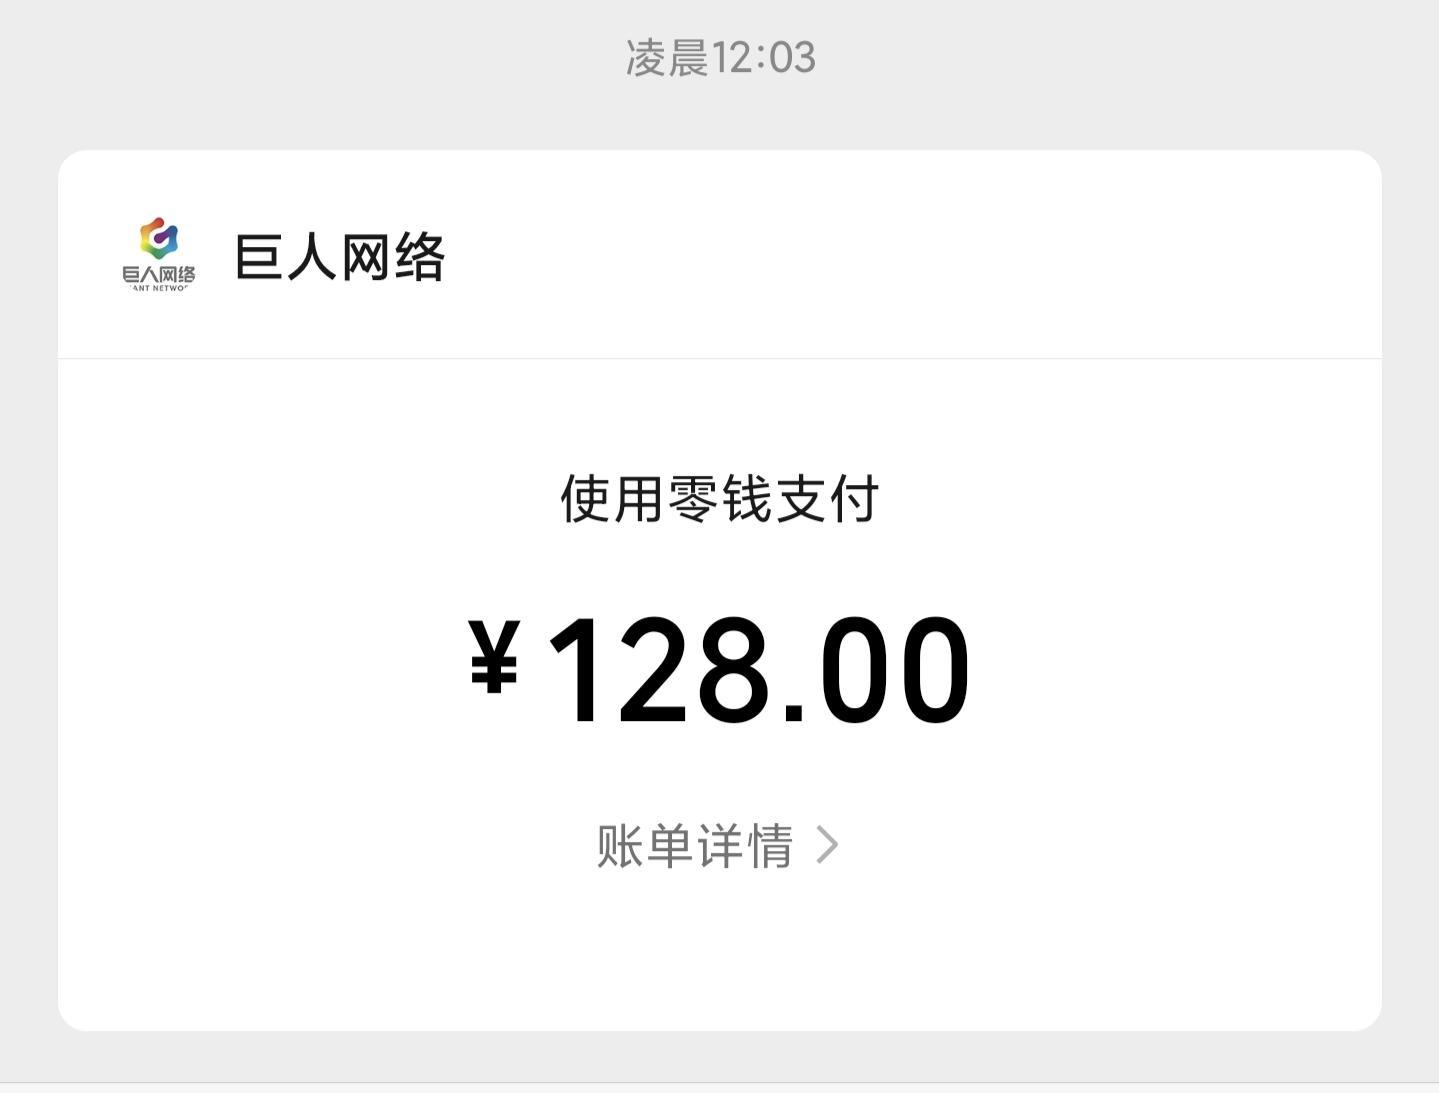The height and width of the screenshot is (1093, 1439).
Task: Click the digit 8 in the amount
Action: coord(733,670)
